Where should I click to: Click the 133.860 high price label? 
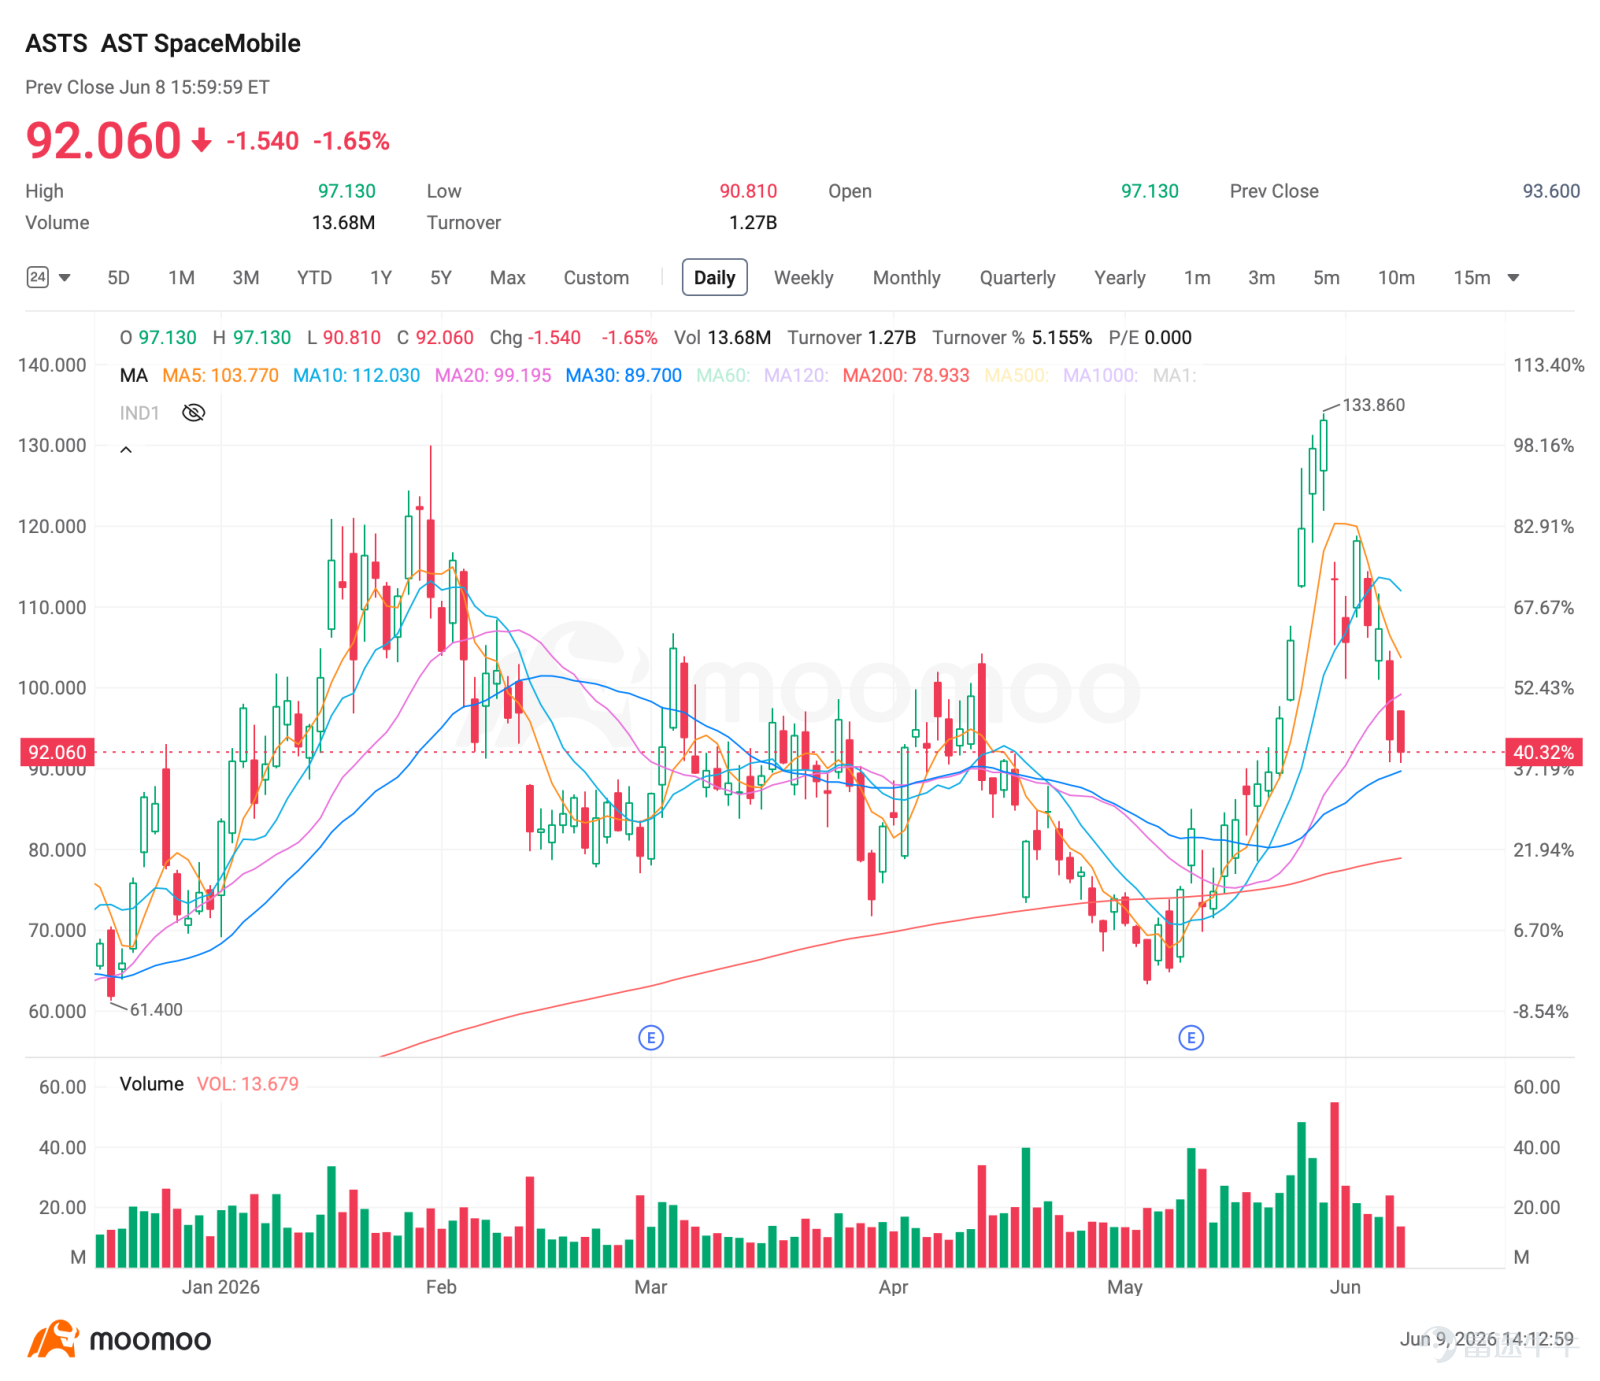click(1373, 405)
